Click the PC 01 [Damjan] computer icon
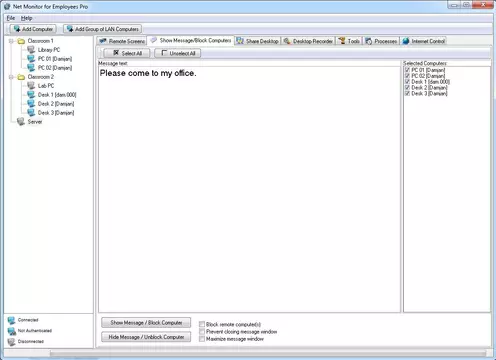 31,59
